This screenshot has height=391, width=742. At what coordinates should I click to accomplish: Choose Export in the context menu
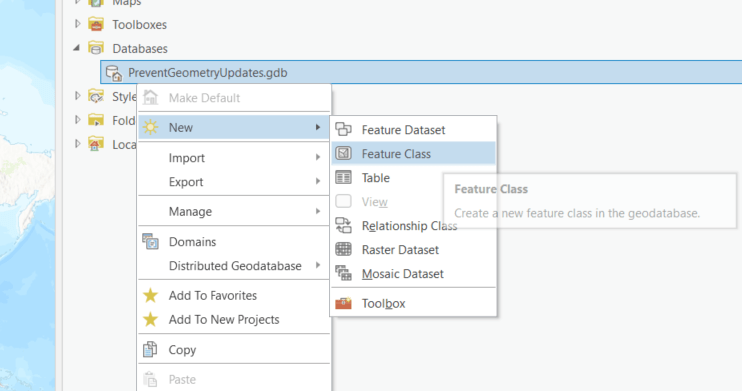tap(234, 182)
